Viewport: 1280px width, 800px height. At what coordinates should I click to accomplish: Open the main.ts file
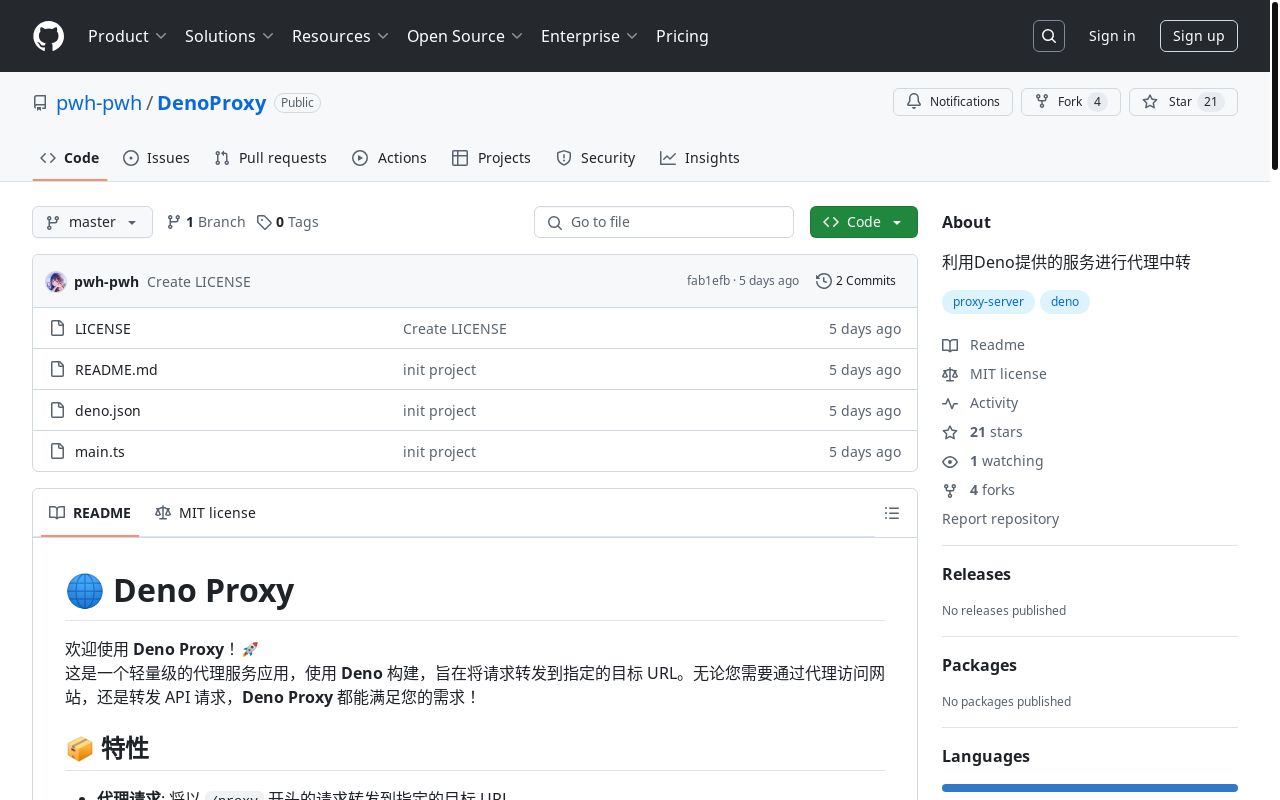click(100, 452)
